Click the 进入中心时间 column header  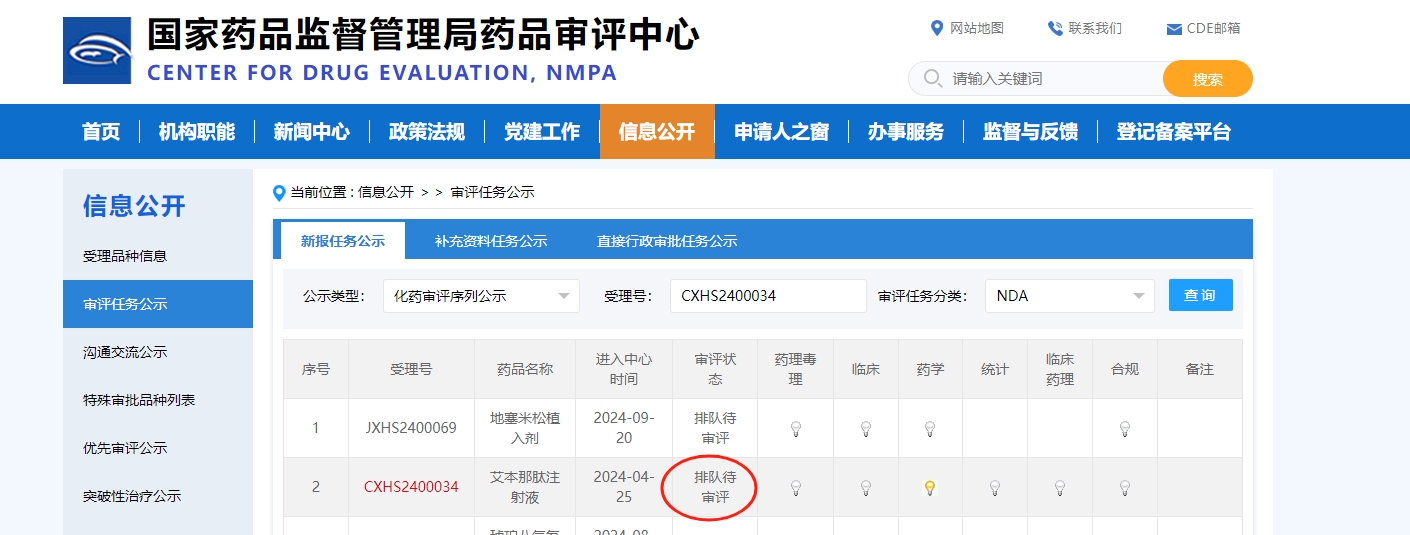tap(623, 369)
